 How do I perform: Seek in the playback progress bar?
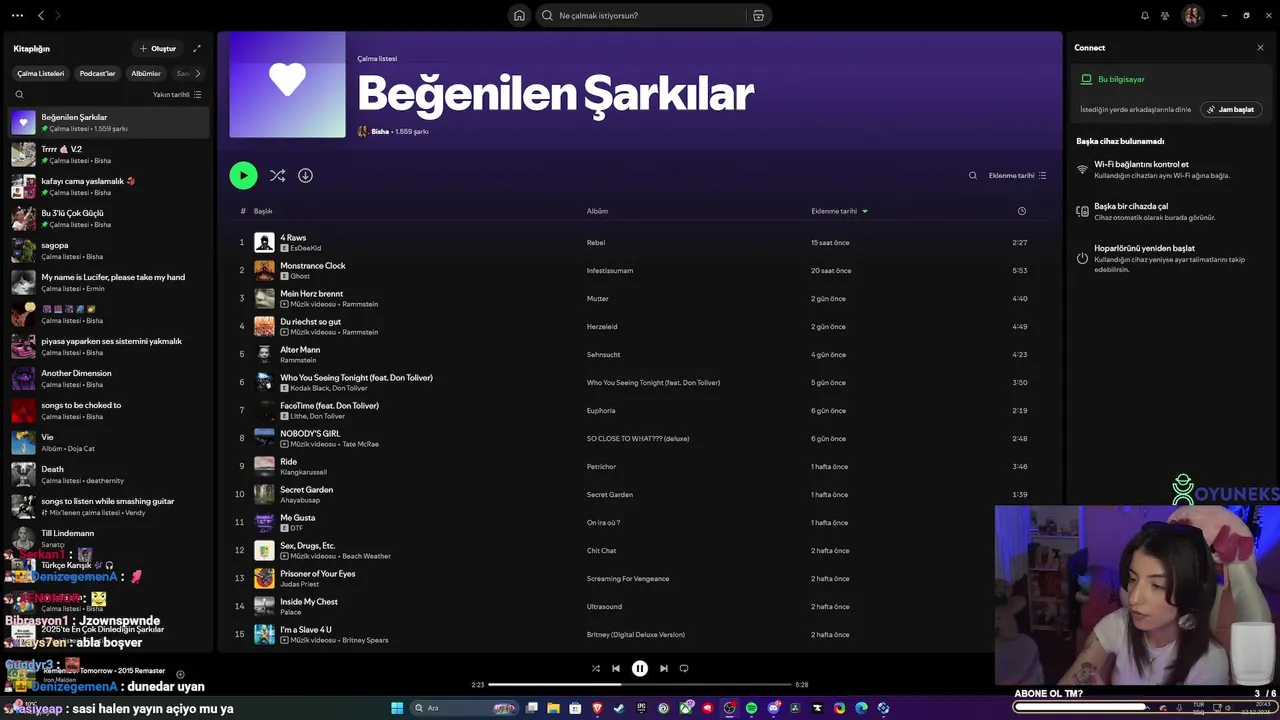[x=640, y=684]
